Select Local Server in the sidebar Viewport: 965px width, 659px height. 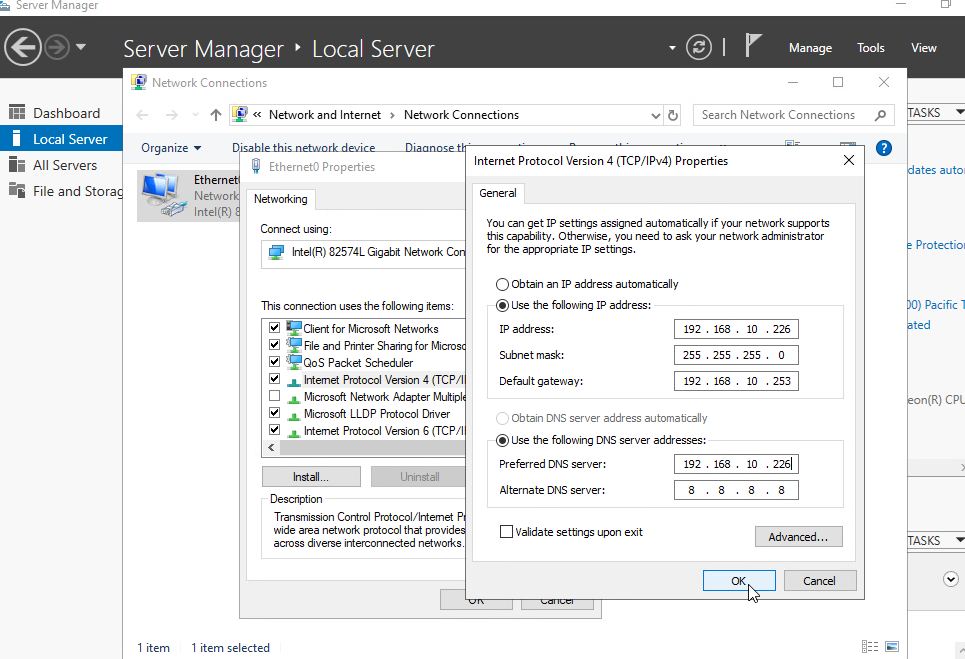[62, 139]
